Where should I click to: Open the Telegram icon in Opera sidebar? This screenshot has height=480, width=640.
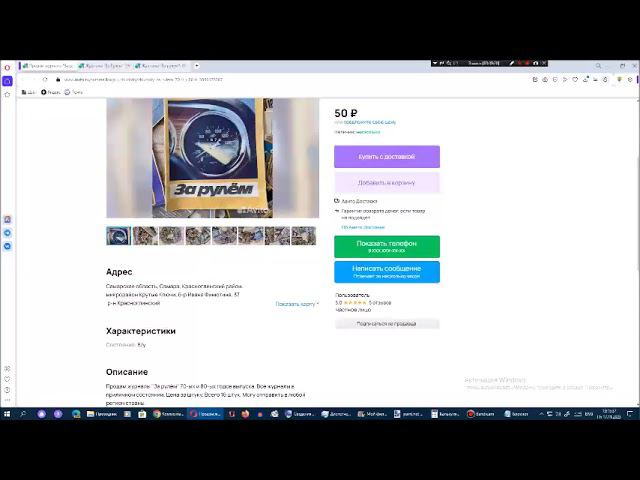pyautogui.click(x=7, y=233)
